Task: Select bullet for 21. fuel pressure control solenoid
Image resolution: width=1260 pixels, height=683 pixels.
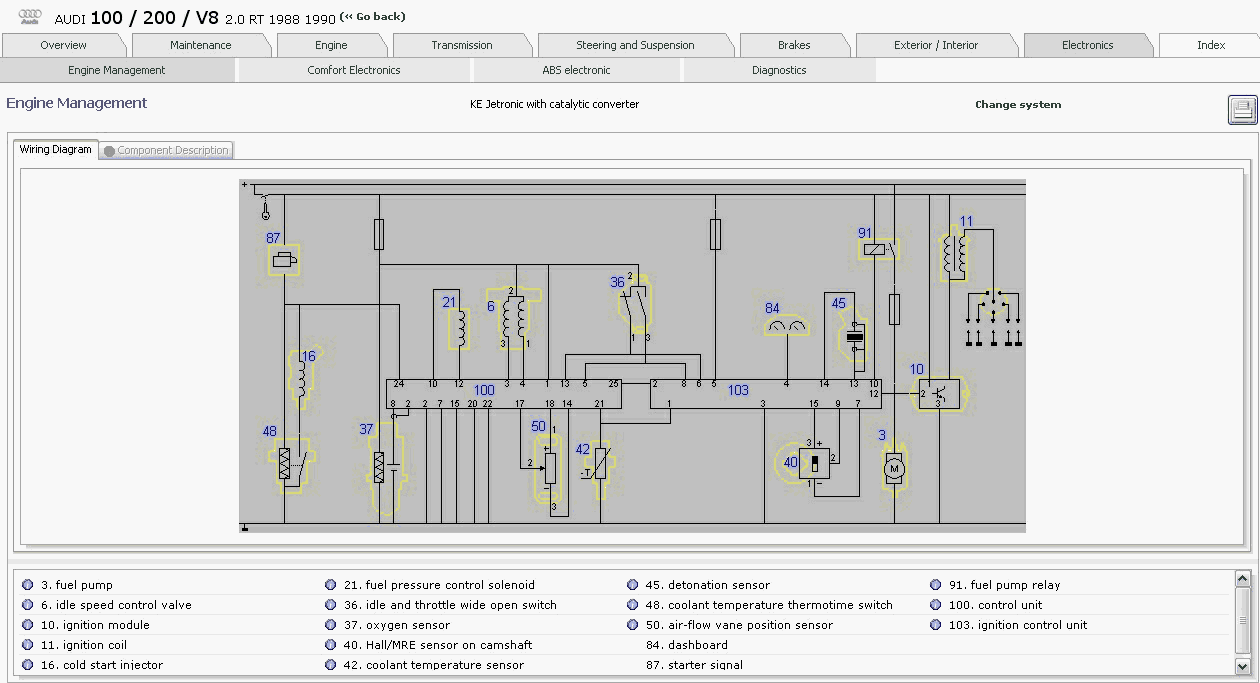Action: pyautogui.click(x=331, y=585)
